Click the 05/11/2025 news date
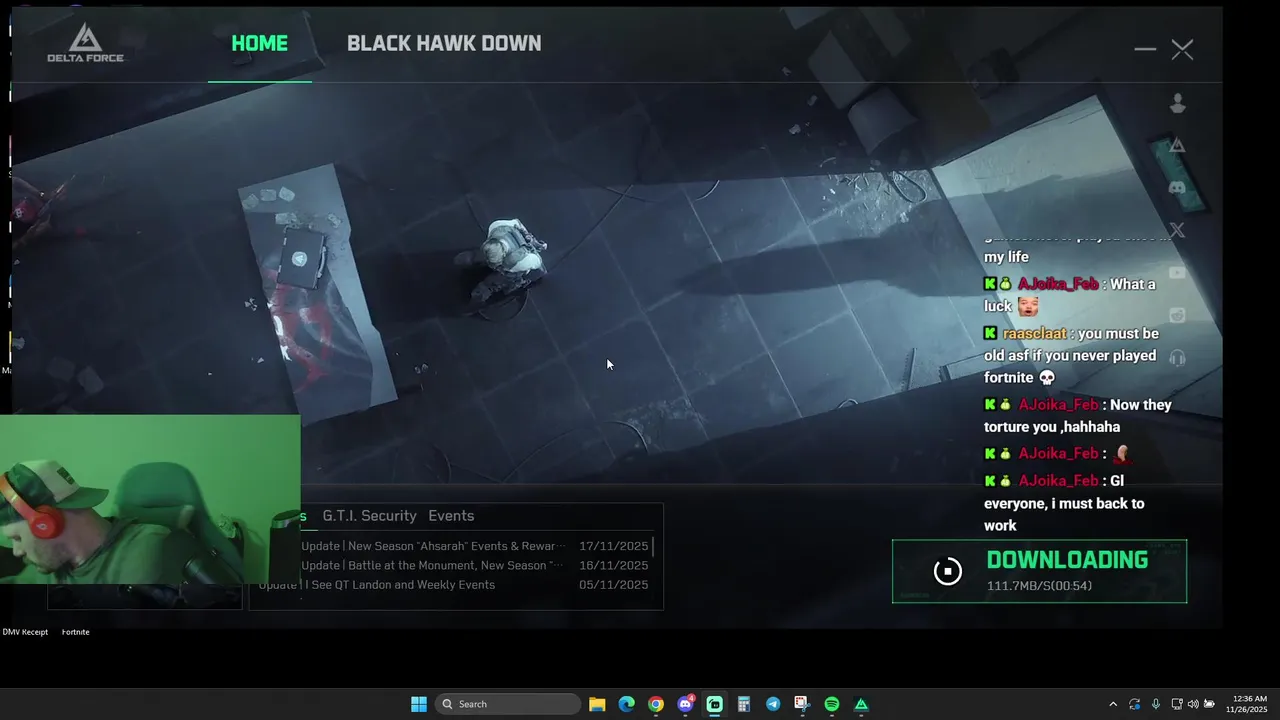Viewport: 1280px width, 720px height. point(613,585)
